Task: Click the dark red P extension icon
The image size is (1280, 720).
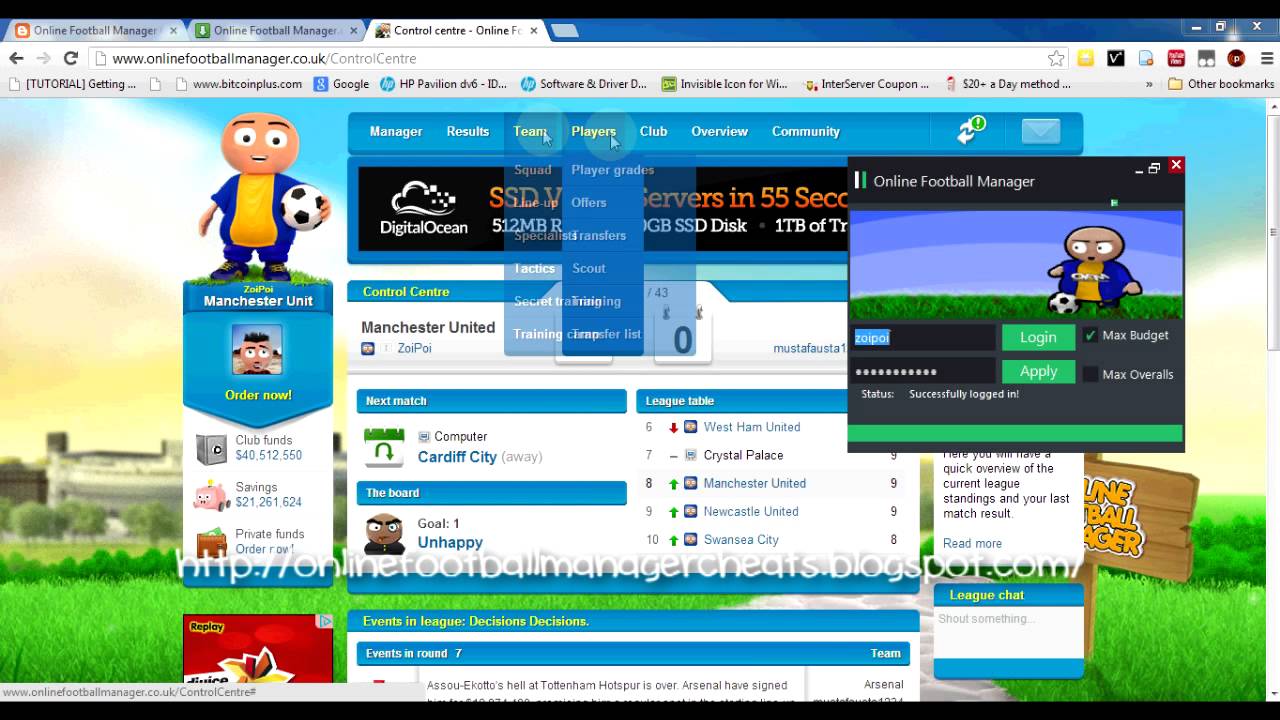Action: [x=1236, y=58]
